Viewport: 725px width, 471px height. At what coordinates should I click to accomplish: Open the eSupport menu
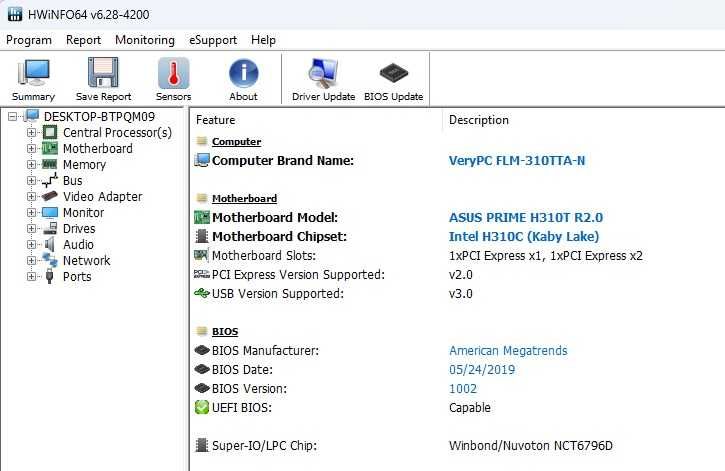click(213, 40)
